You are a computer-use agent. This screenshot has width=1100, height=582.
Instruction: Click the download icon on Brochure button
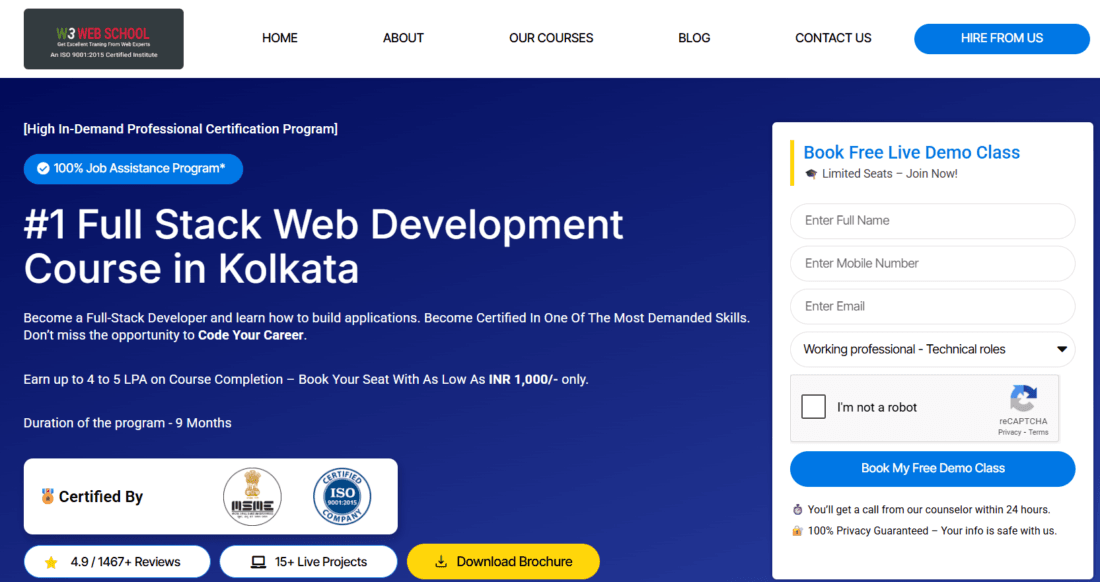(x=441, y=562)
